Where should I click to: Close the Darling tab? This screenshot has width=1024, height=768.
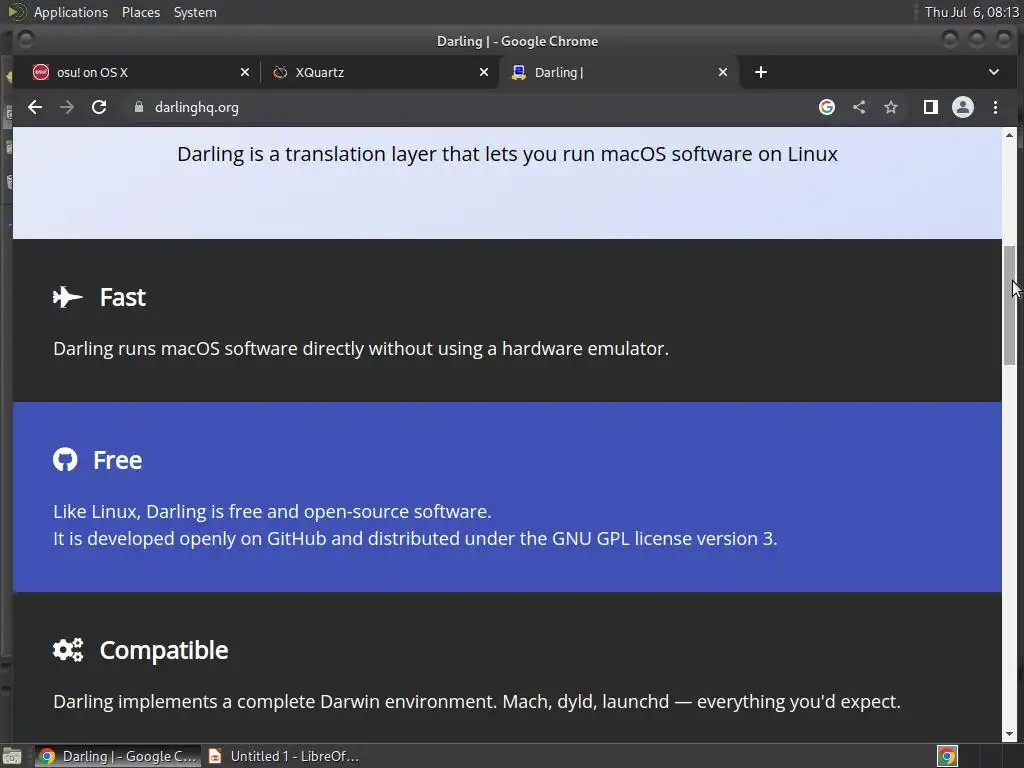[723, 72]
